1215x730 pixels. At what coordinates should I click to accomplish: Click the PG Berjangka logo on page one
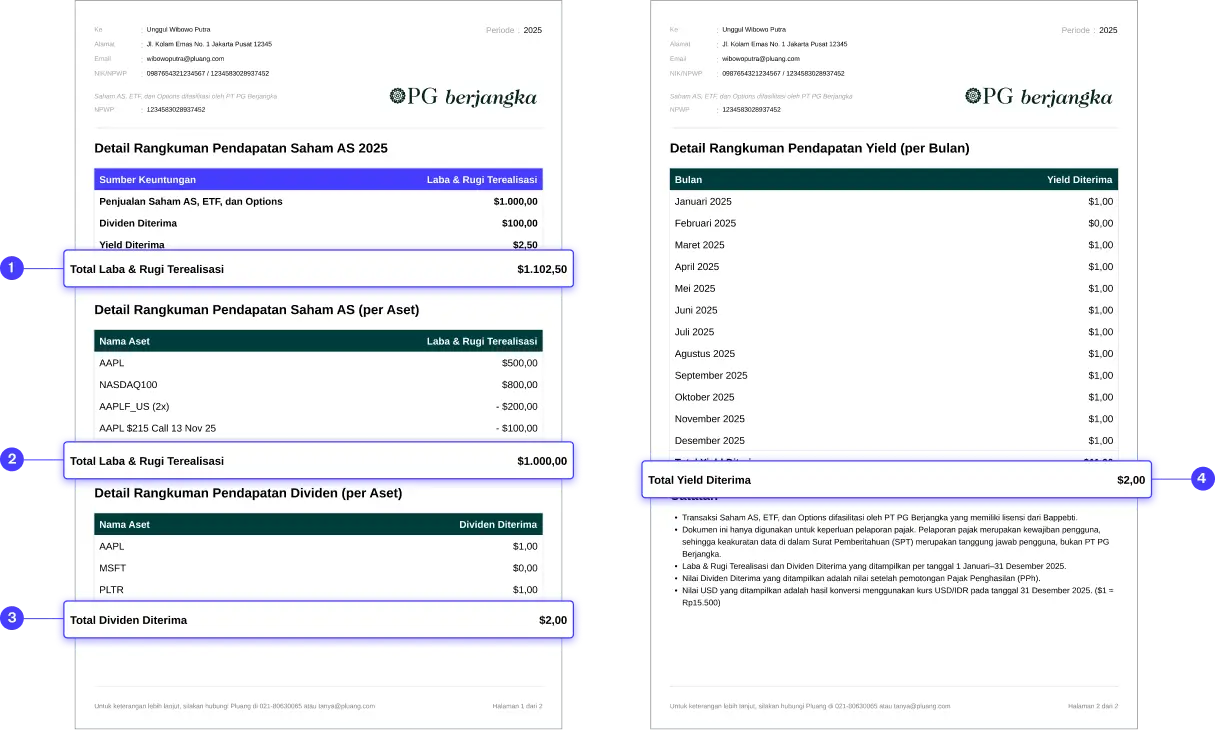463,97
